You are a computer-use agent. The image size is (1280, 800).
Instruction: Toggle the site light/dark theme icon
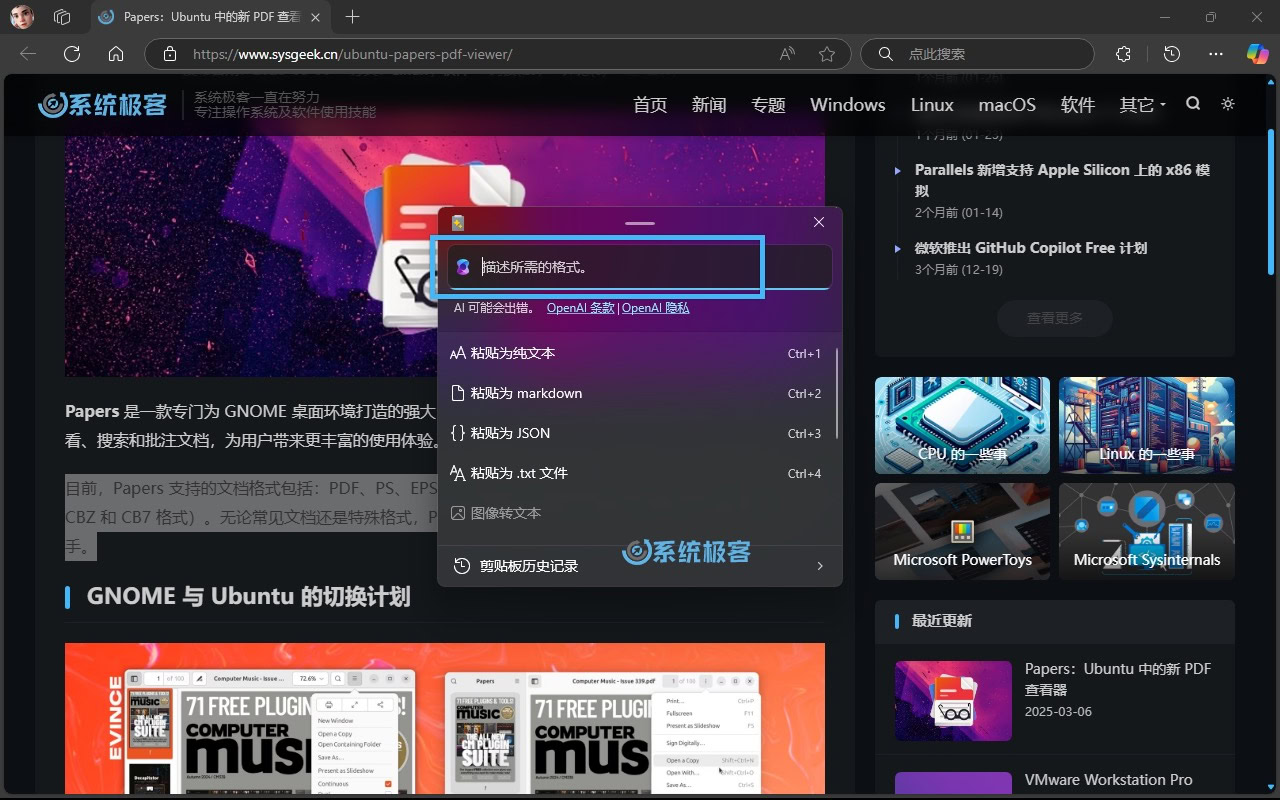coord(1228,104)
